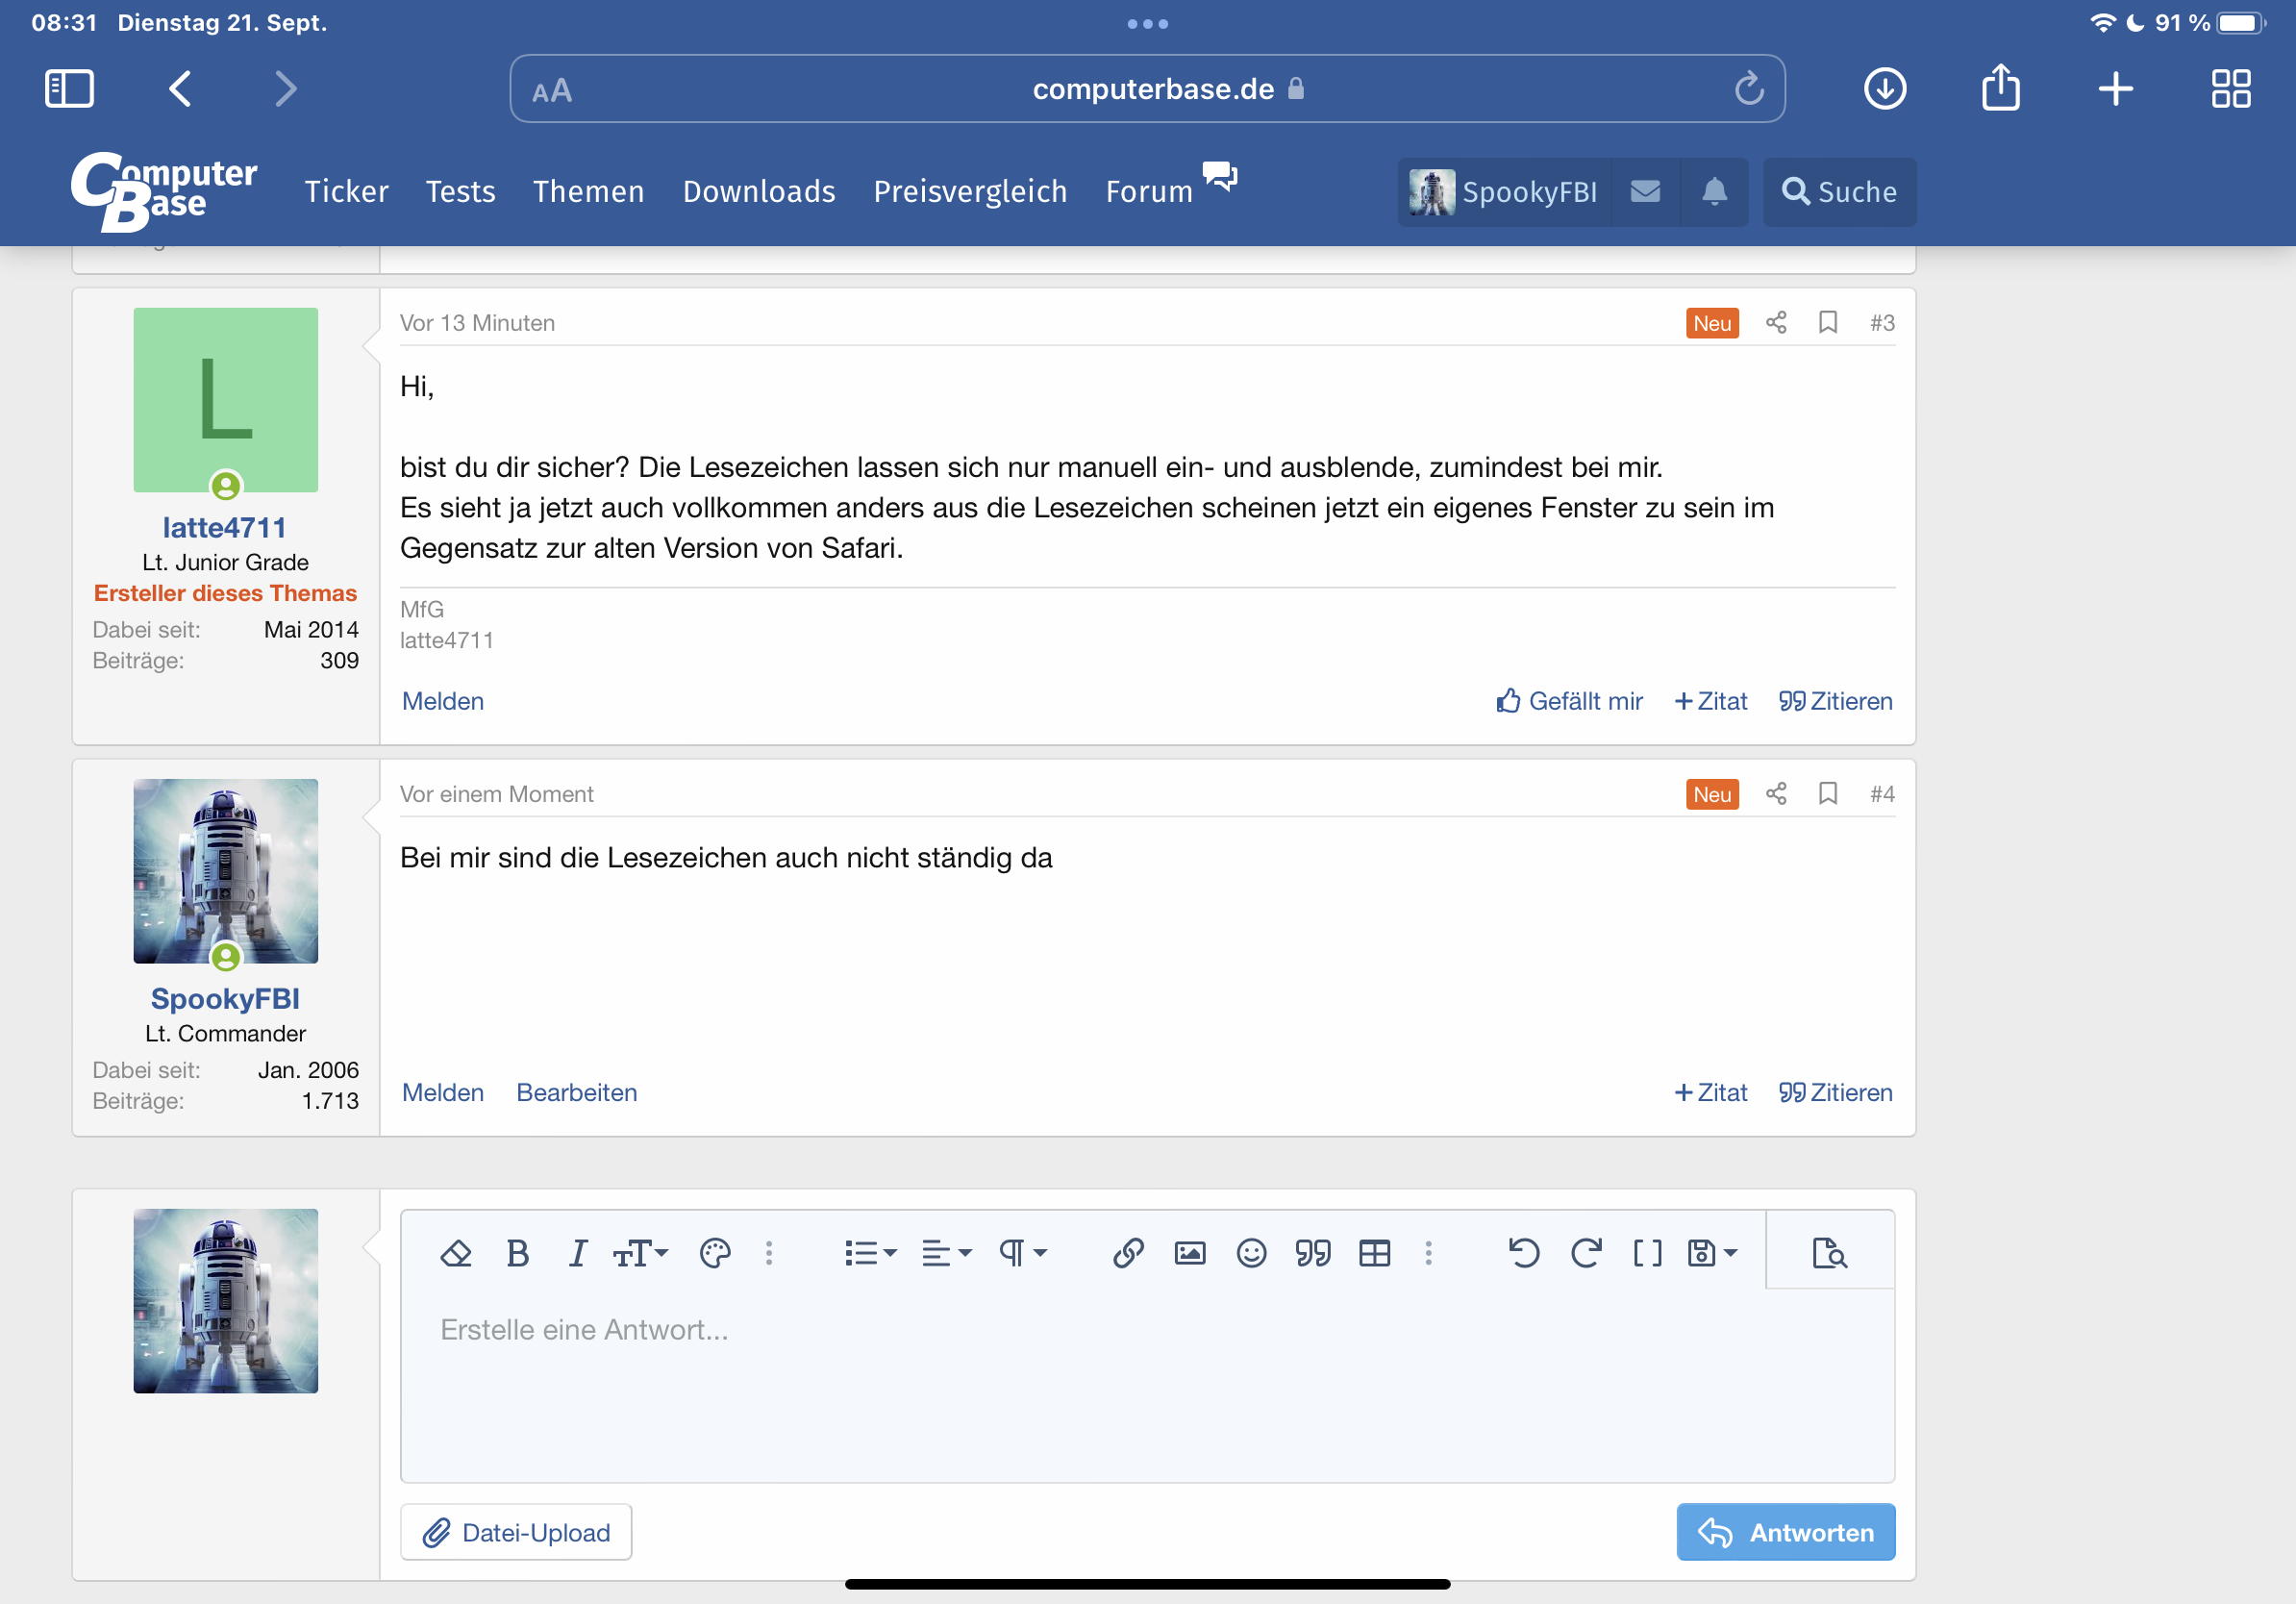2296x1604 pixels.
Task: Open notifications bell in header
Action: pos(1714,191)
